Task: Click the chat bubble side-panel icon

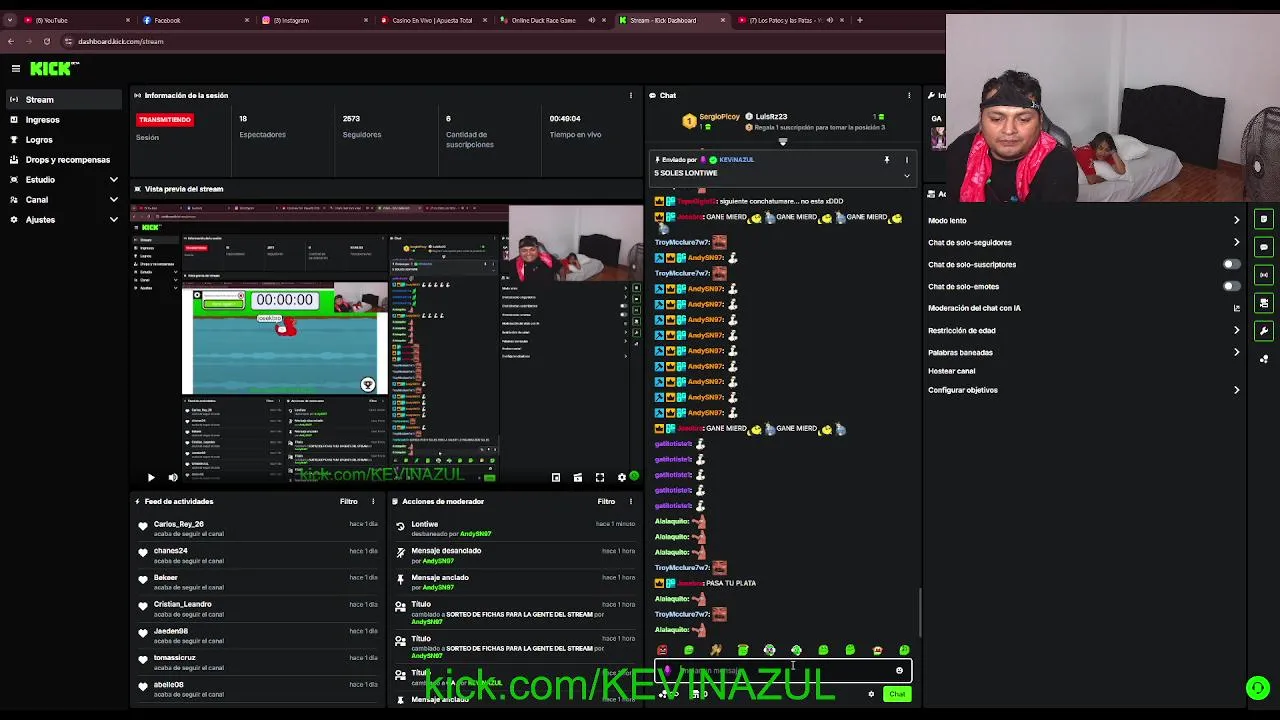Action: tap(1264, 247)
